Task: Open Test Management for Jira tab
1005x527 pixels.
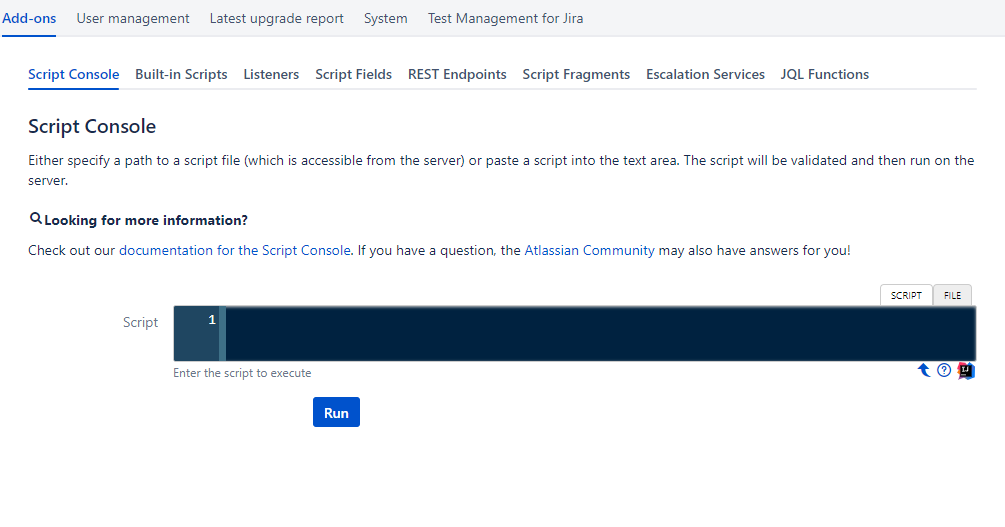Action: point(506,19)
